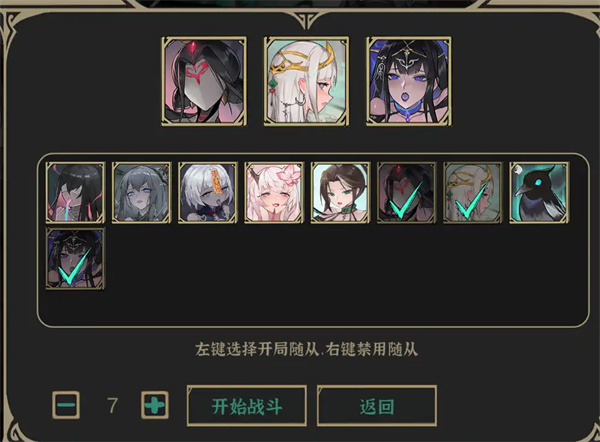
Task: Select the black magpie bird follower
Action: (x=539, y=192)
